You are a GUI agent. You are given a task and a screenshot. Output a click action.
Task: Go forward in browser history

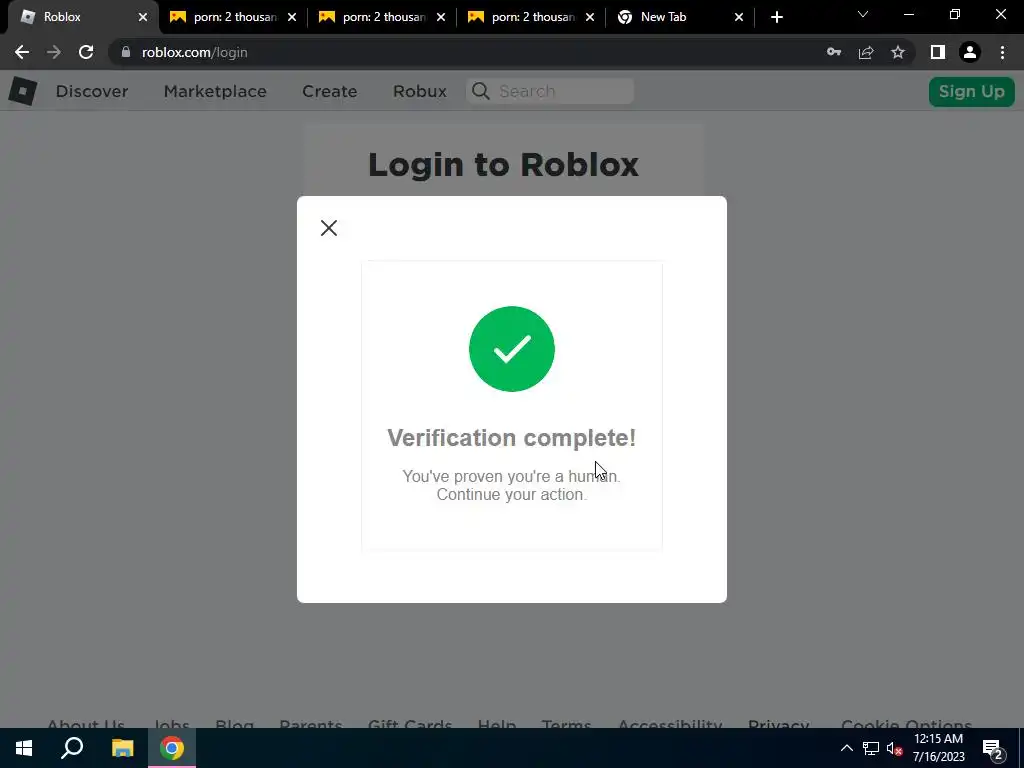(54, 52)
